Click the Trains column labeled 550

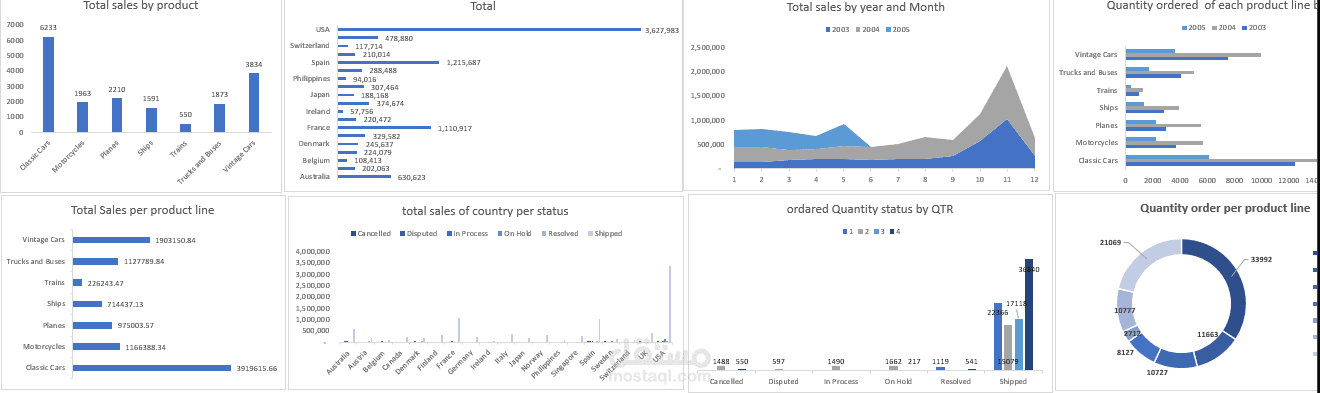tap(185, 127)
